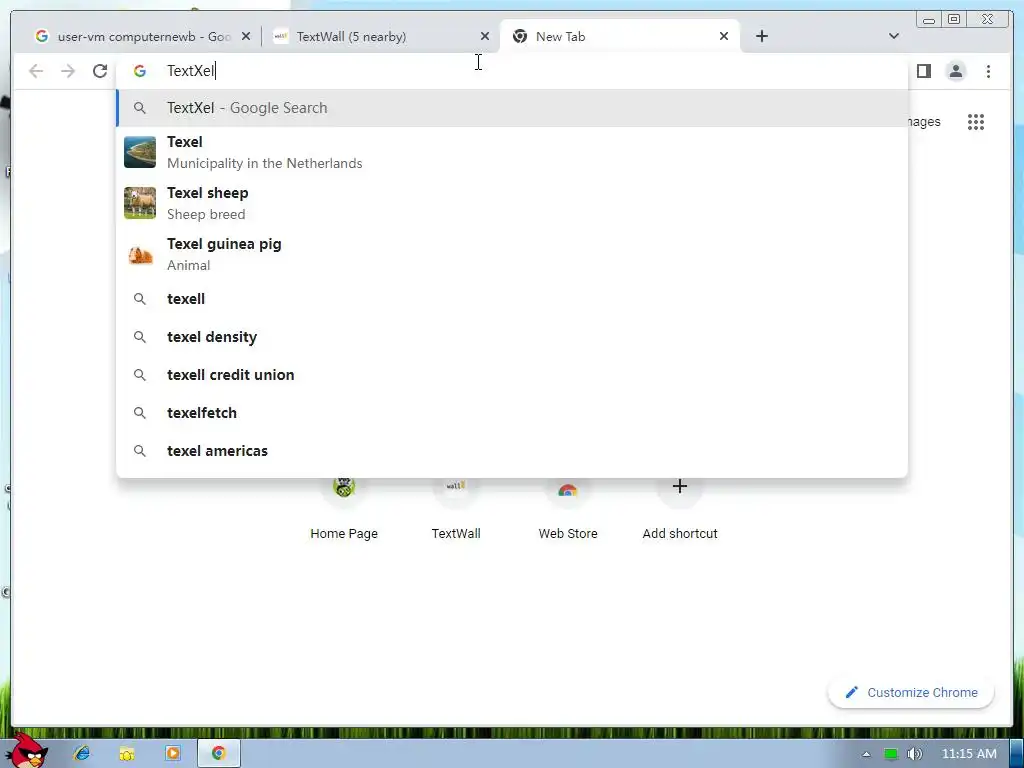Click the Show desktop button
The height and width of the screenshot is (768, 1024).
1017,754
